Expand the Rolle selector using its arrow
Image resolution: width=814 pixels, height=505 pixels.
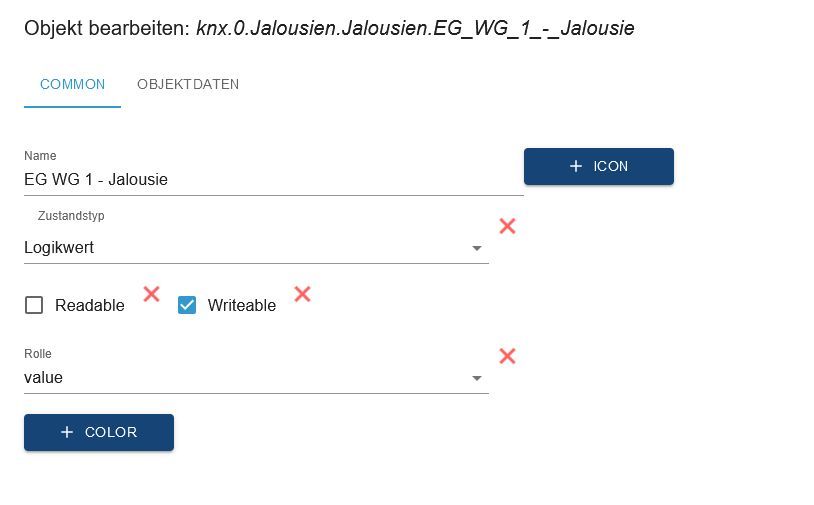tap(477, 378)
